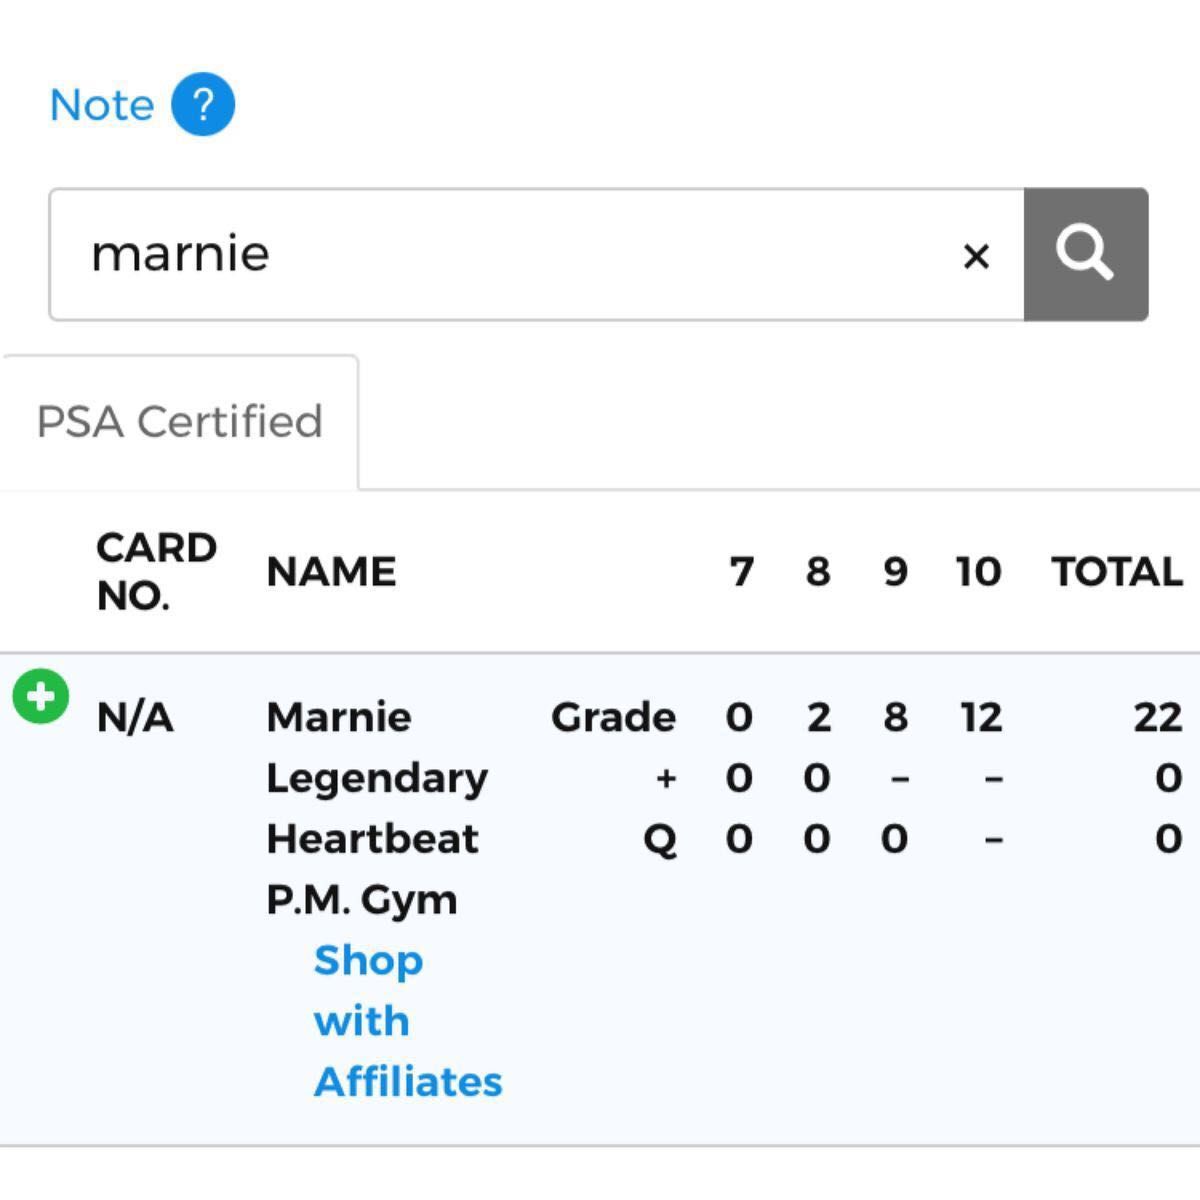Focus the search box containing "marnie"
This screenshot has width=1200, height=1200.
(x=500, y=254)
